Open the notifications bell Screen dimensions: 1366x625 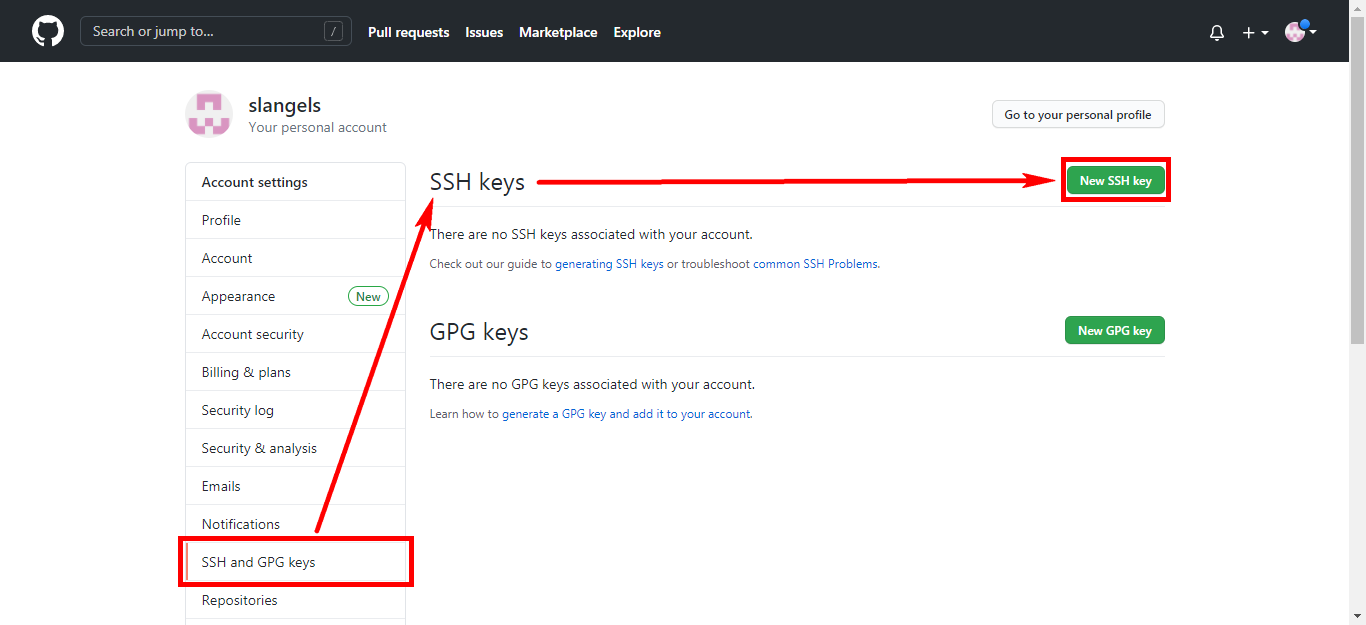[1217, 32]
